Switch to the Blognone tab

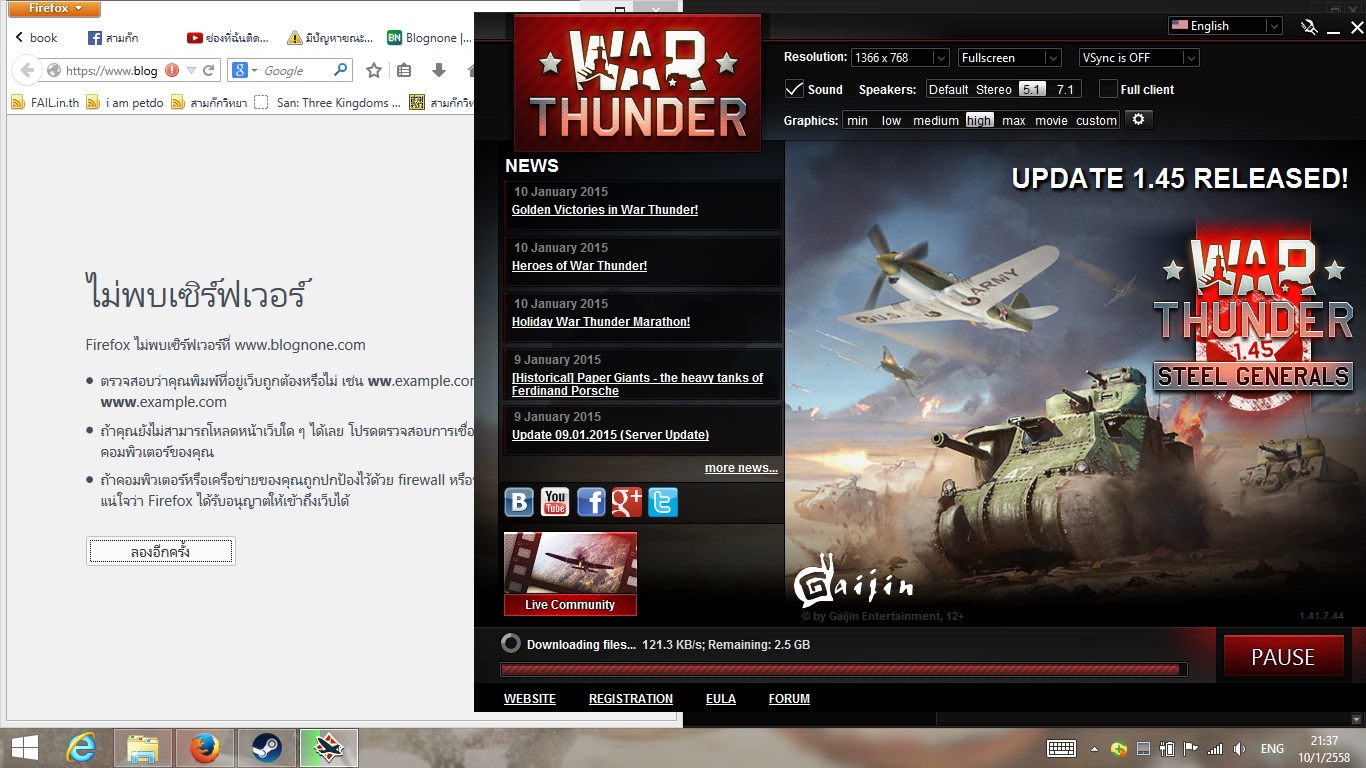click(430, 38)
